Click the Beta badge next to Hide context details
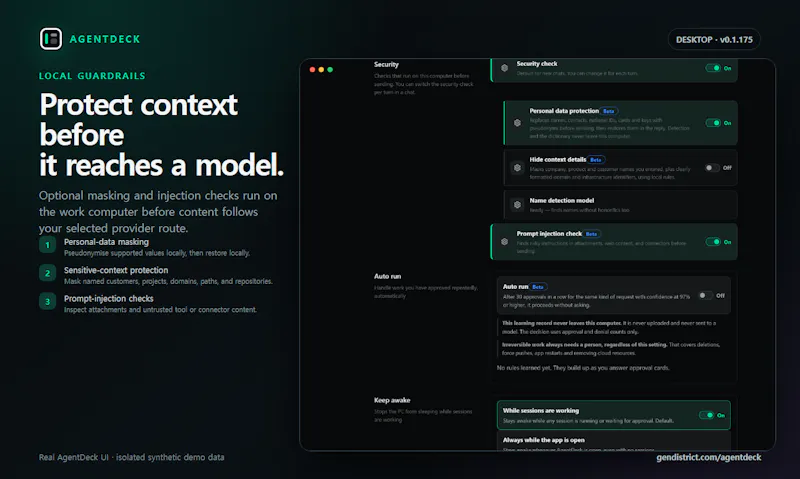Image resolution: width=800 pixels, height=479 pixels. (595, 160)
